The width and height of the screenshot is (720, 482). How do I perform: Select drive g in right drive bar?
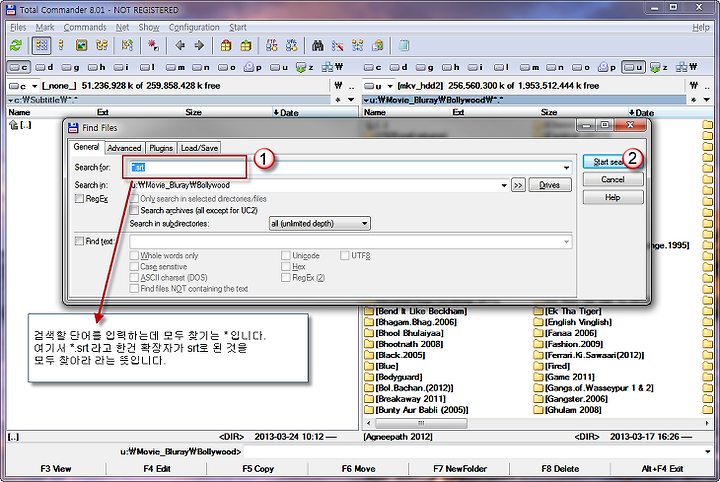(424, 67)
